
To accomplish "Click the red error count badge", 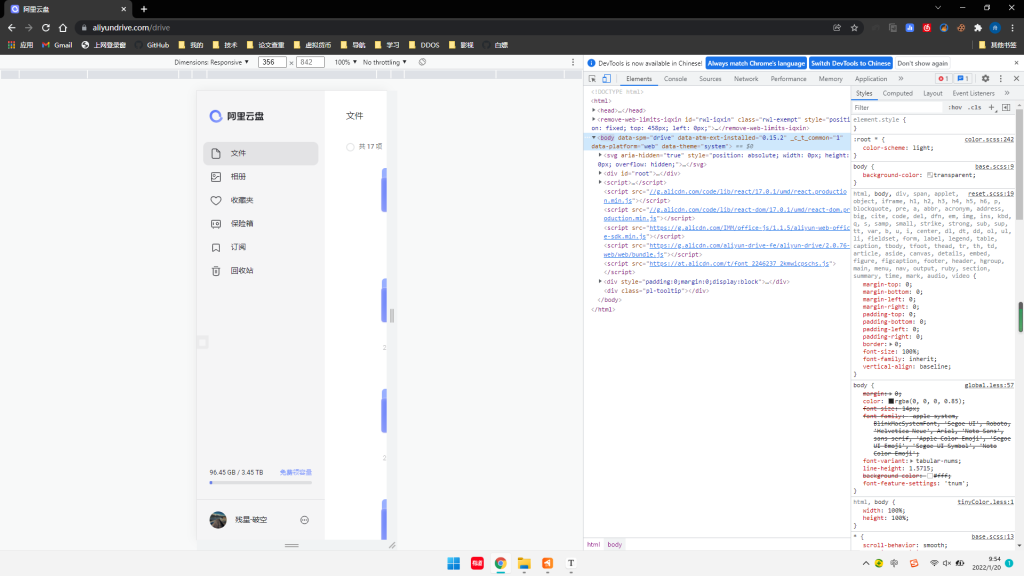I will (x=943, y=78).
